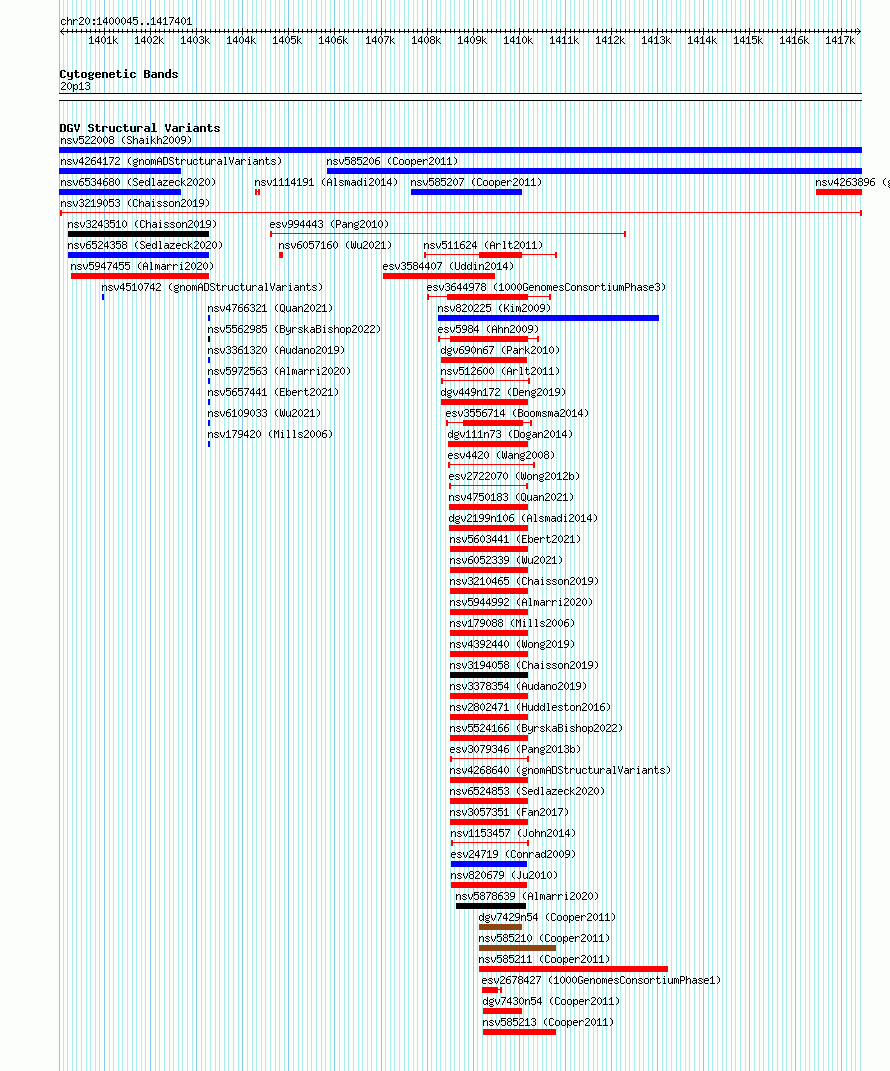Click the 1410k ruler position label
This screenshot has width=890, height=1071.
518,41
